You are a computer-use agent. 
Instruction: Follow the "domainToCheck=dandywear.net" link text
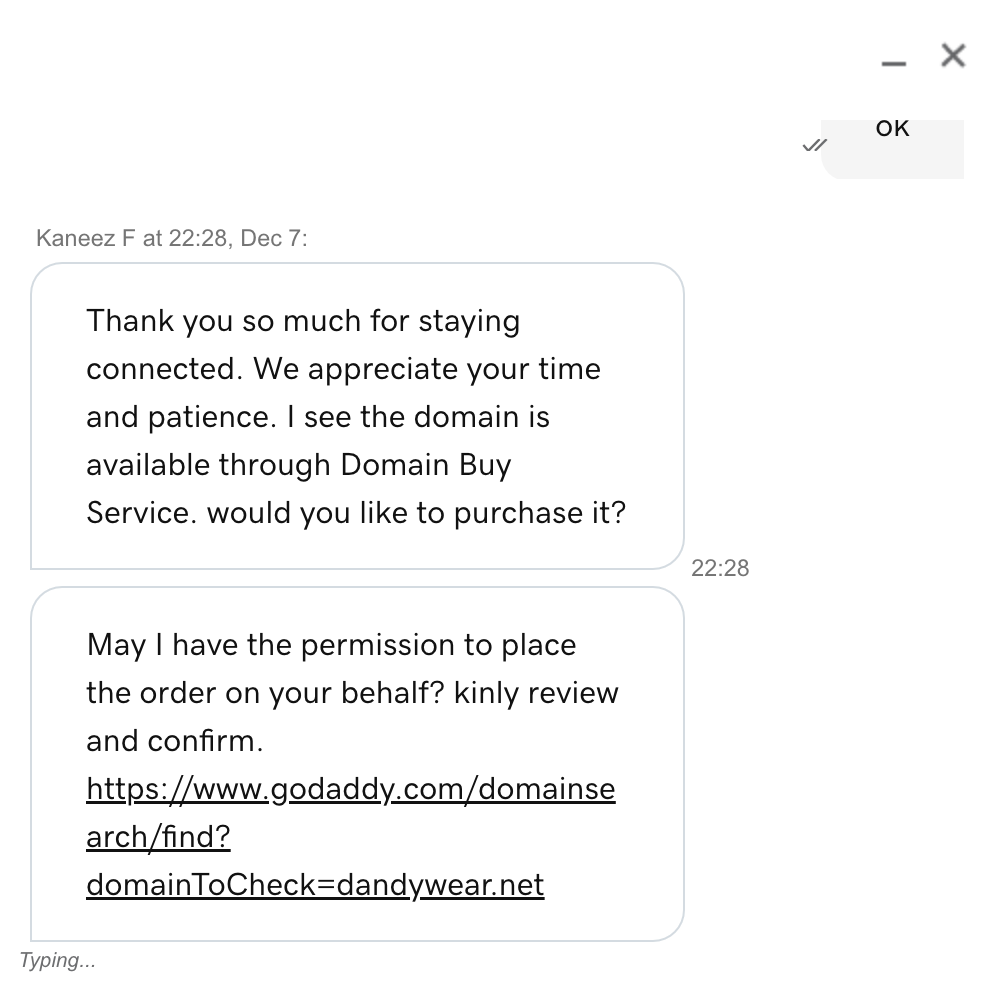pos(315,885)
